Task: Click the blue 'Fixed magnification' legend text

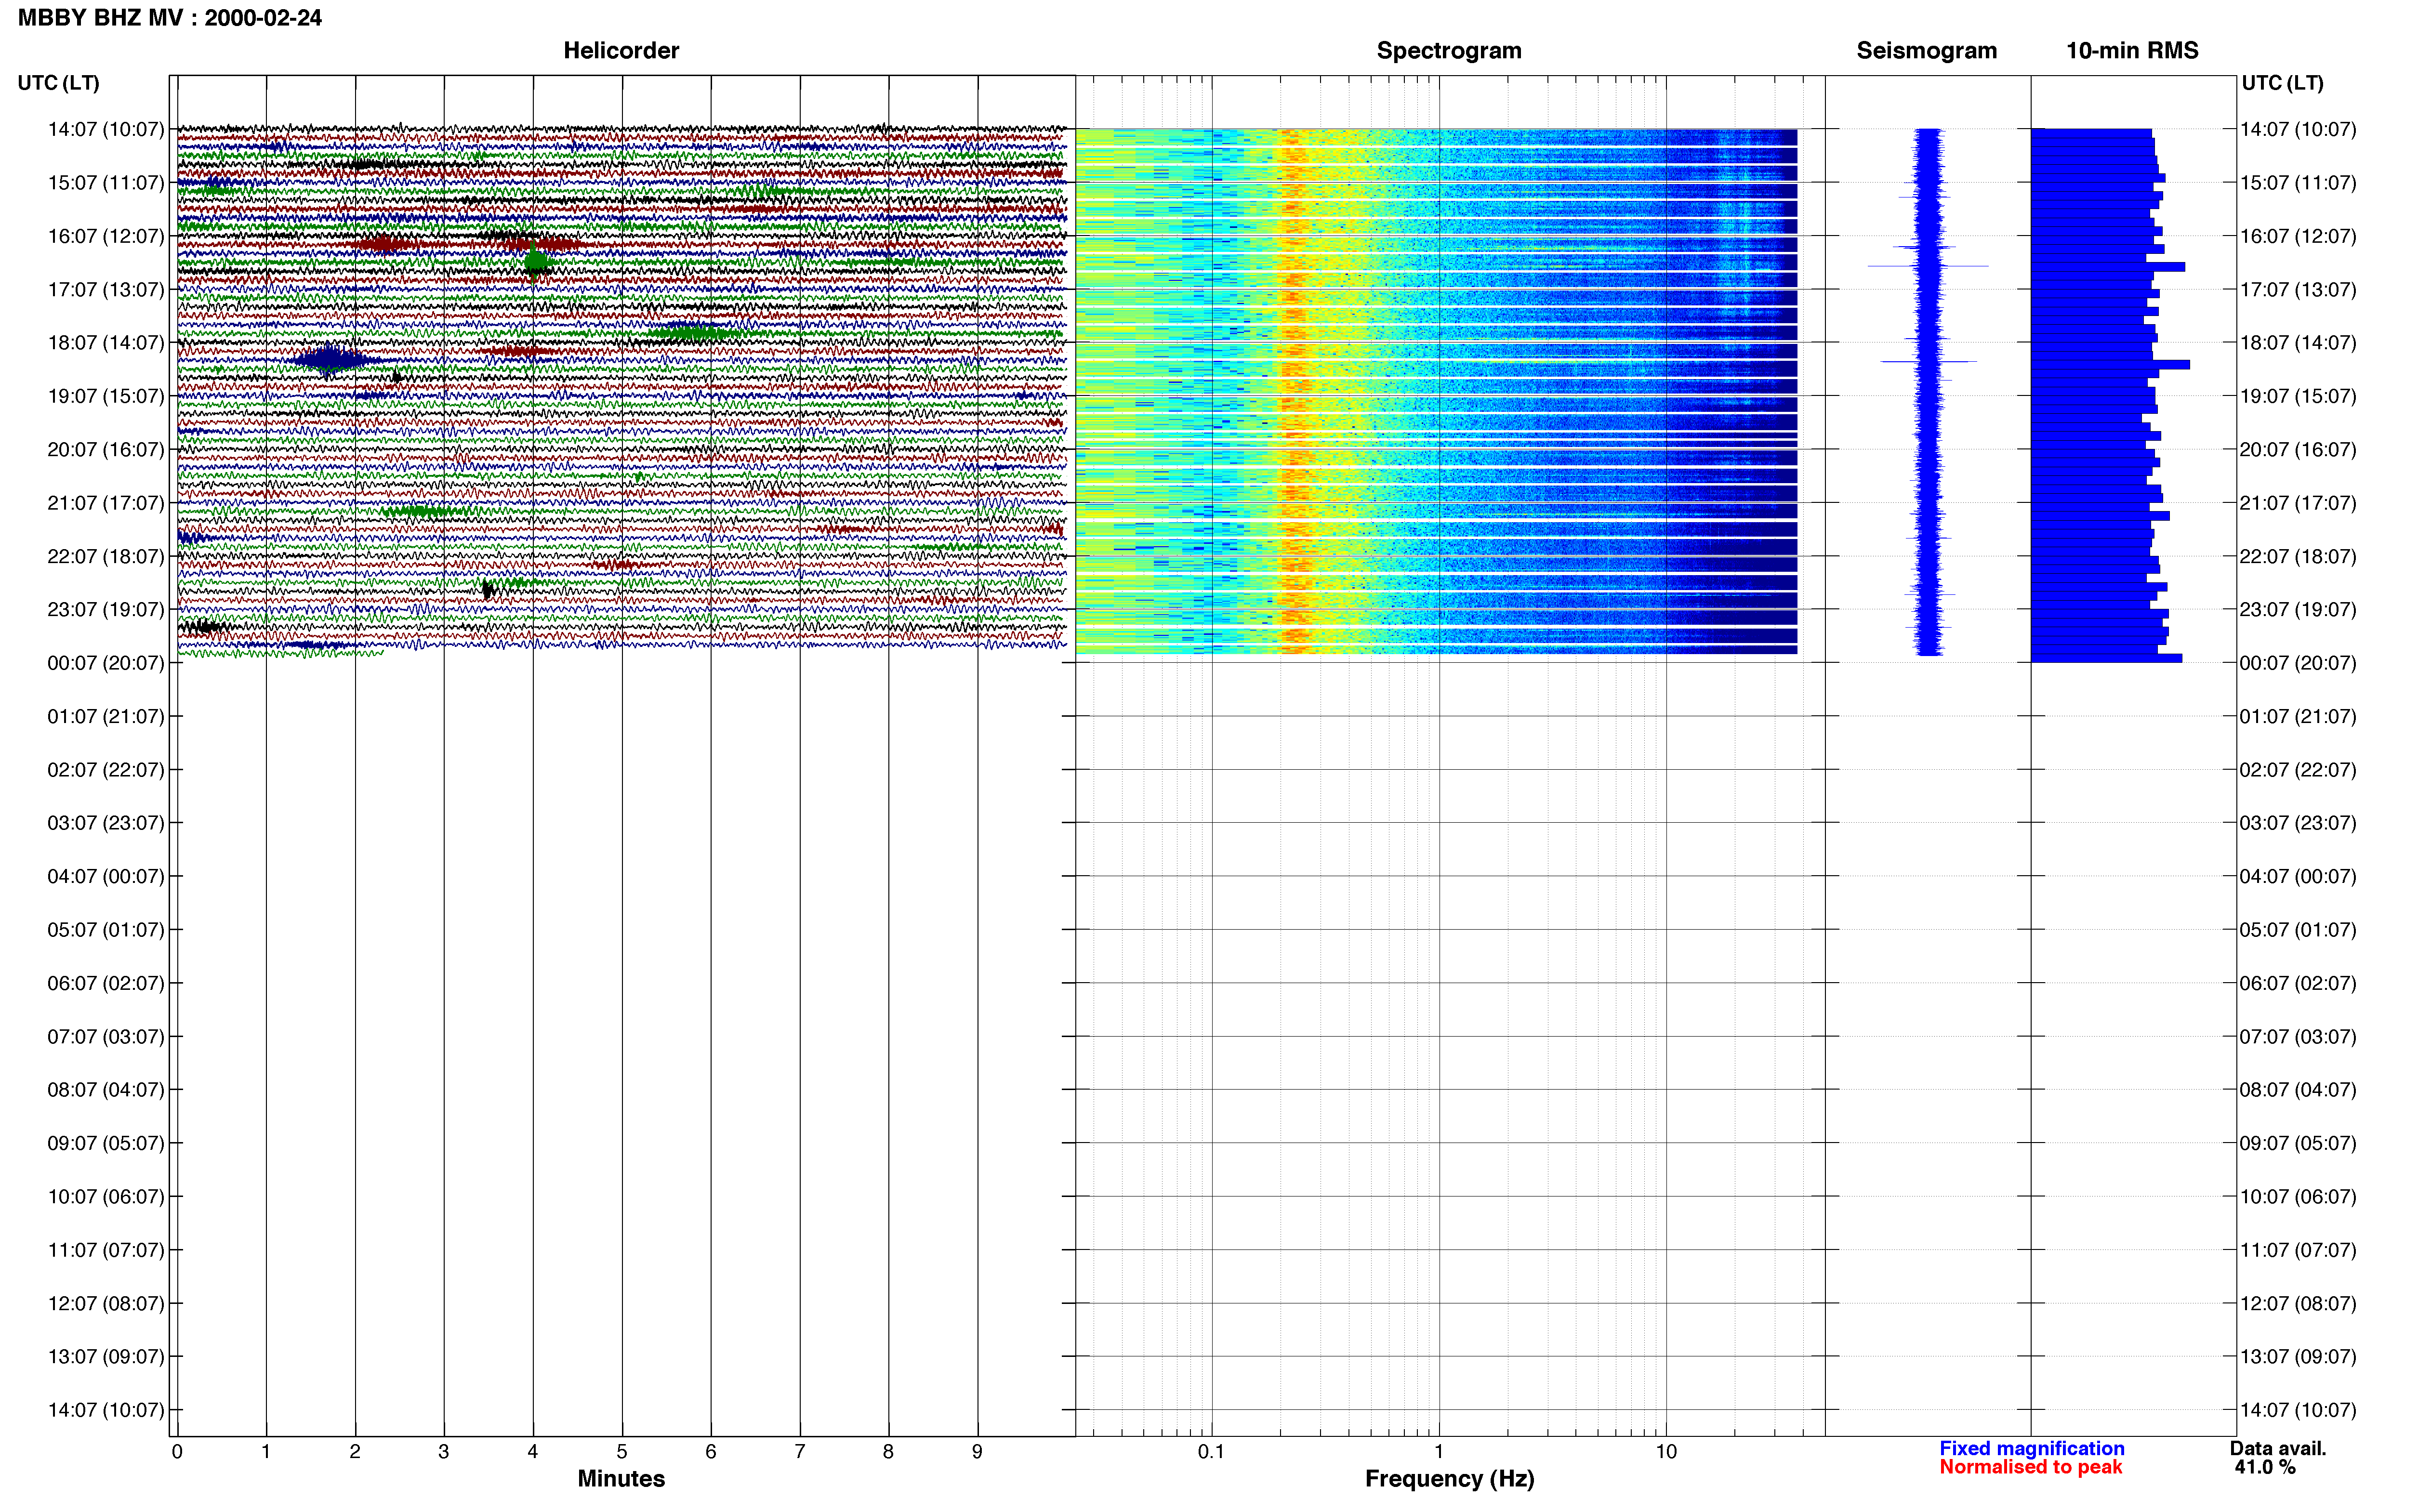Action: pos(2032,1448)
